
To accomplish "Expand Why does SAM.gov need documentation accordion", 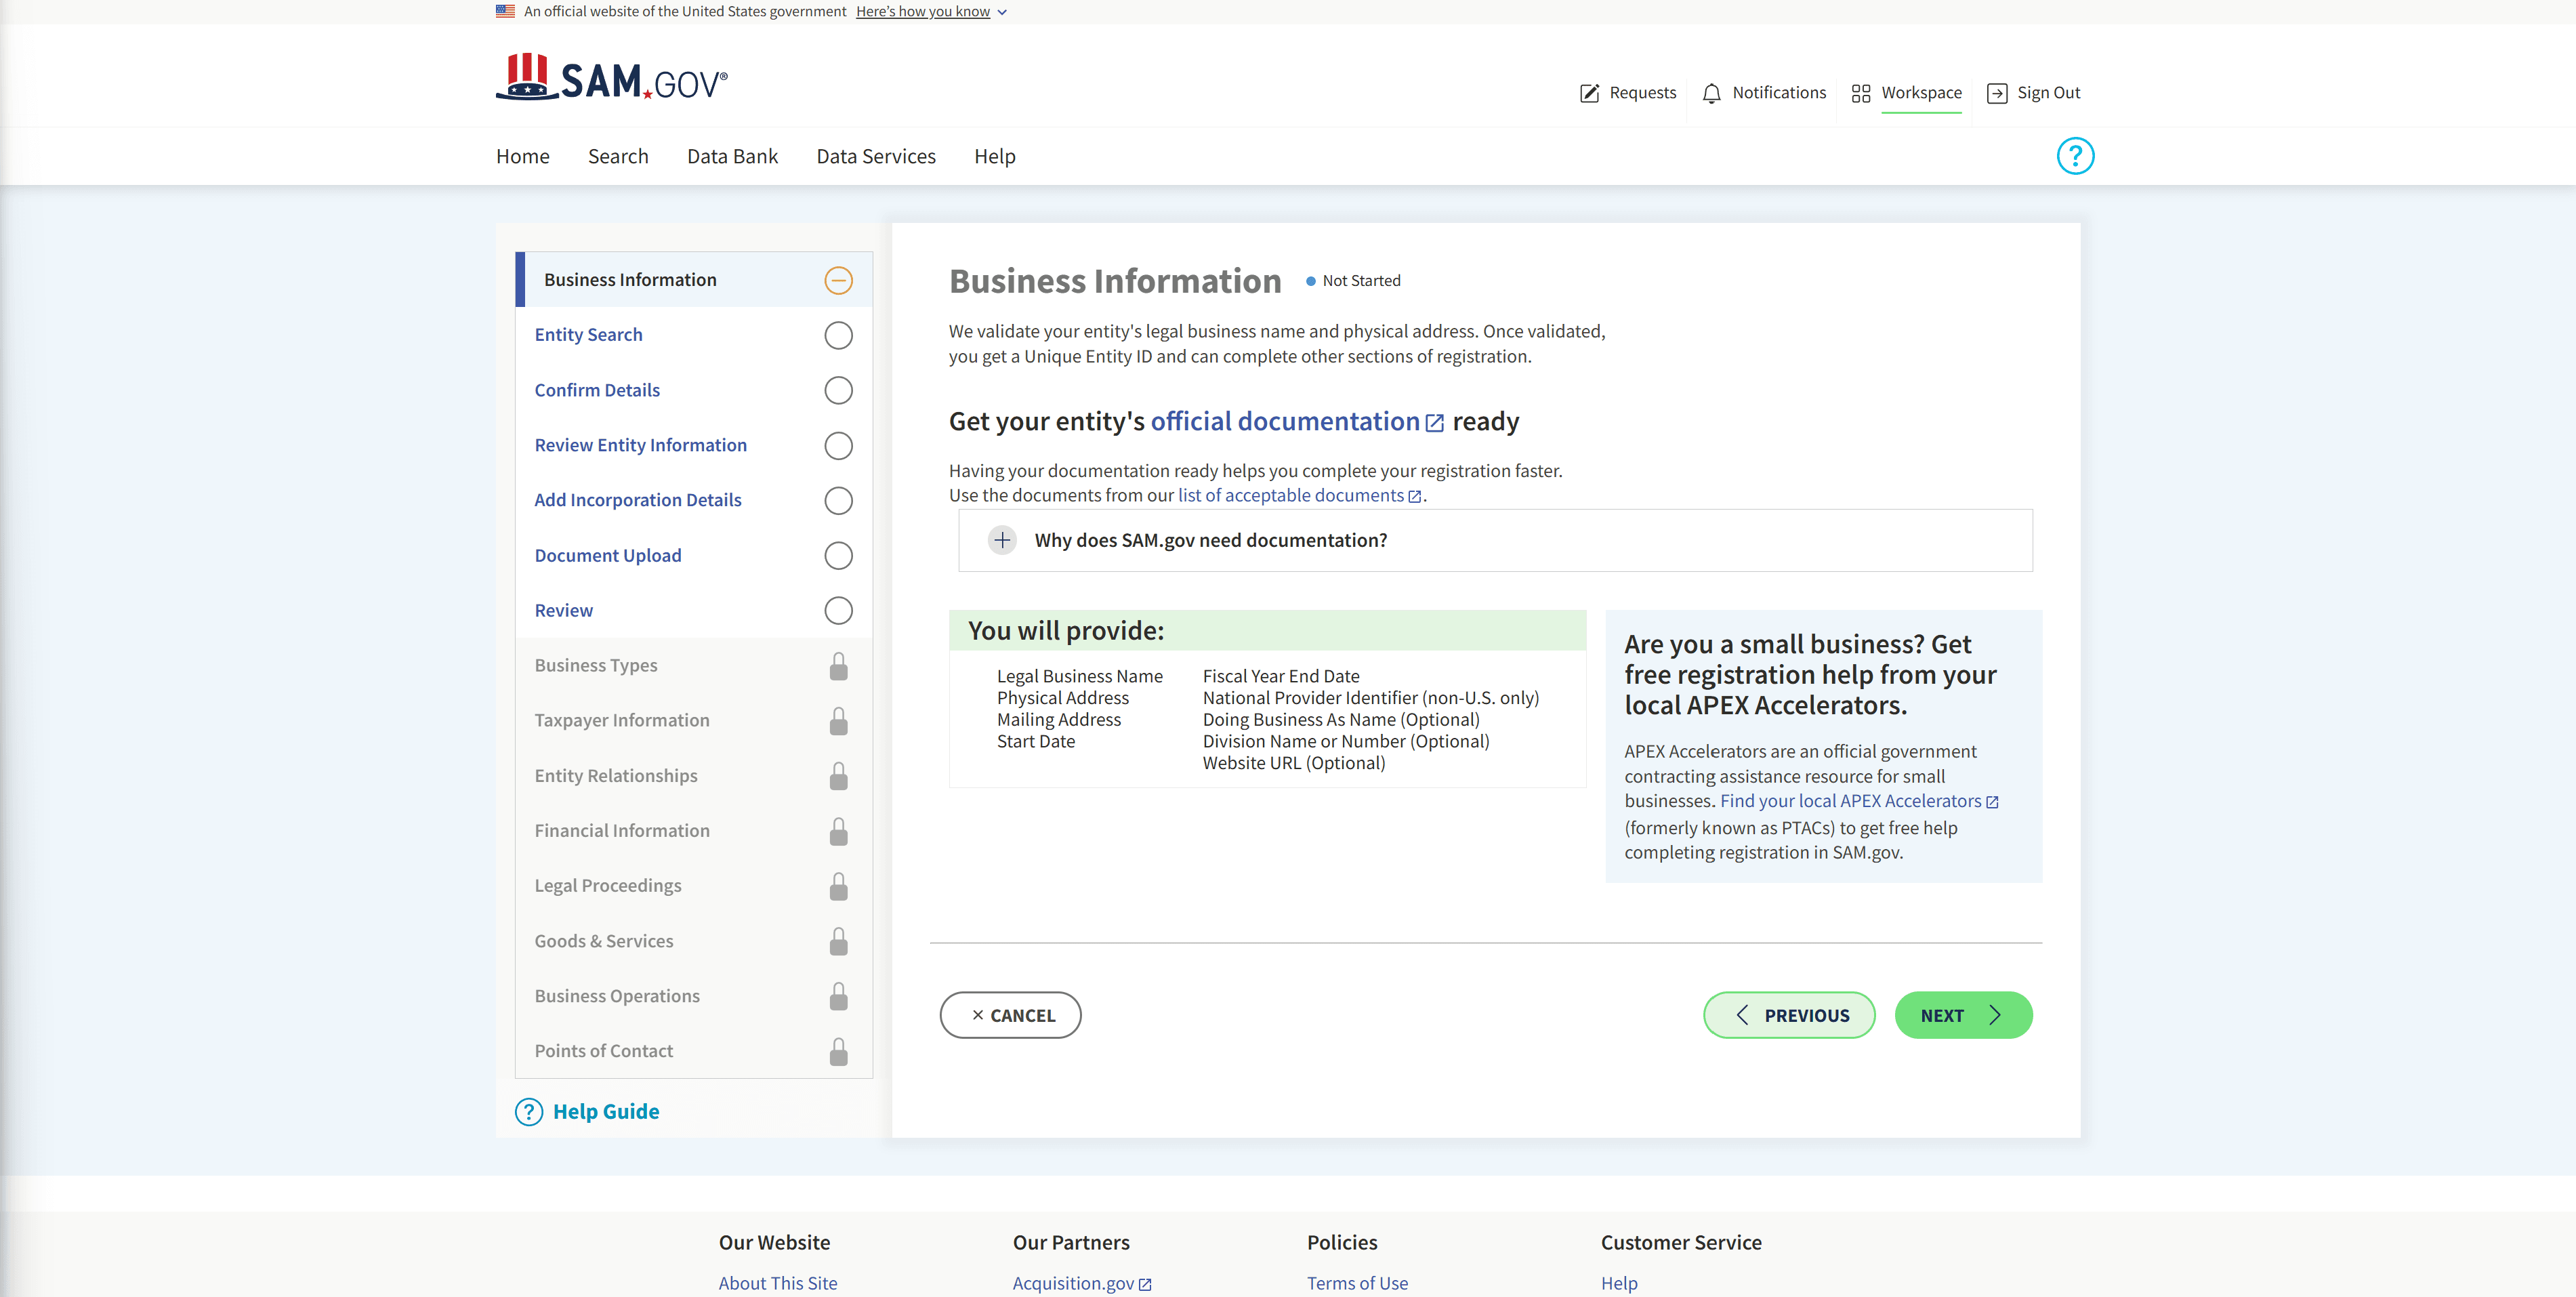I will [x=1495, y=540].
